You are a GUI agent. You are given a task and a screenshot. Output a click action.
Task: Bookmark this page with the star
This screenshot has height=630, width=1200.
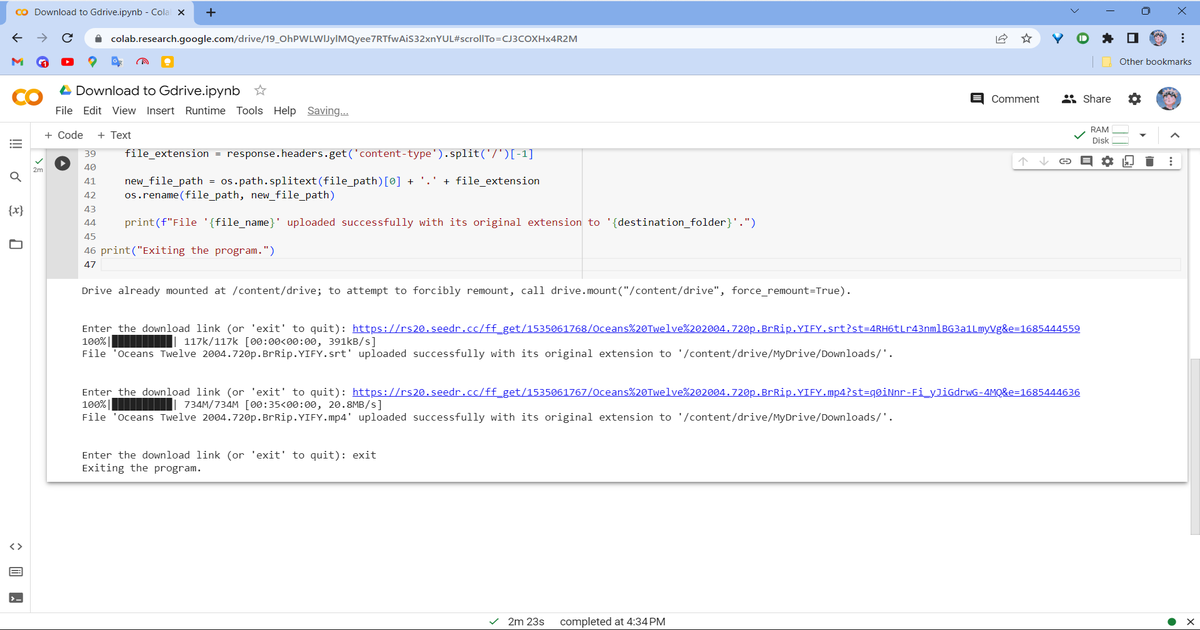tap(1026, 37)
